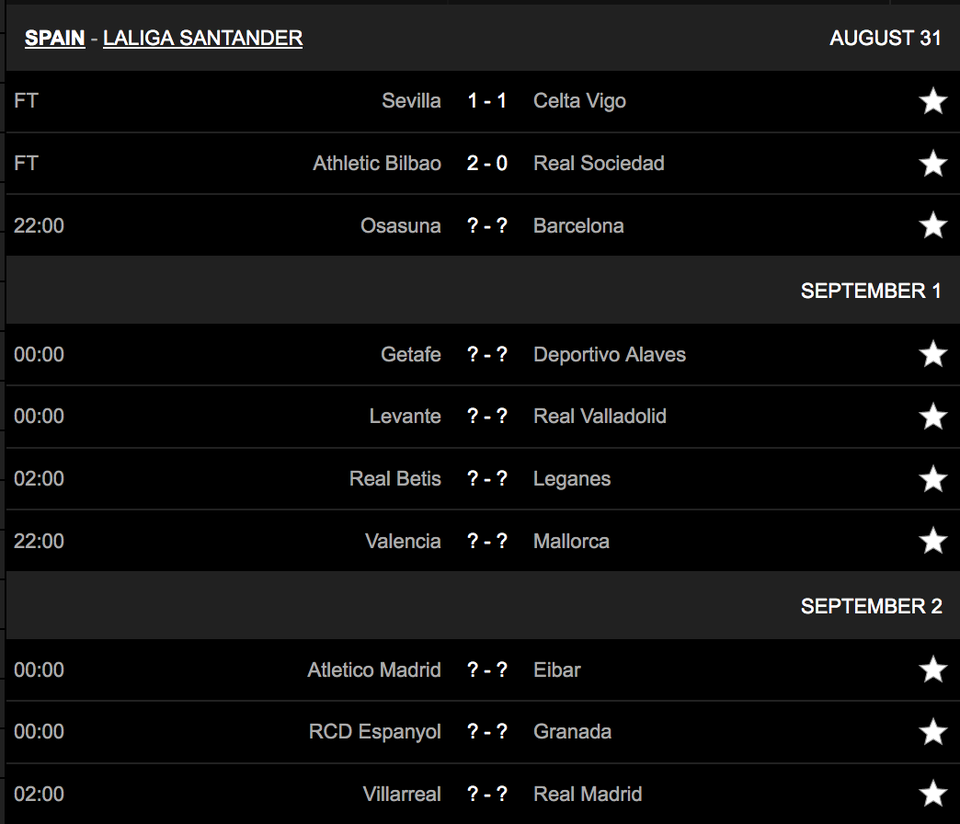960x824 pixels.
Task: Open the SPAIN country link
Action: [x=54, y=38]
